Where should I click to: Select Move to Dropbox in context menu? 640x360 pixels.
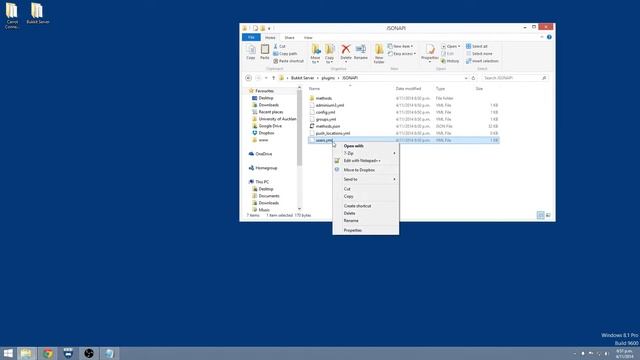pos(366,170)
